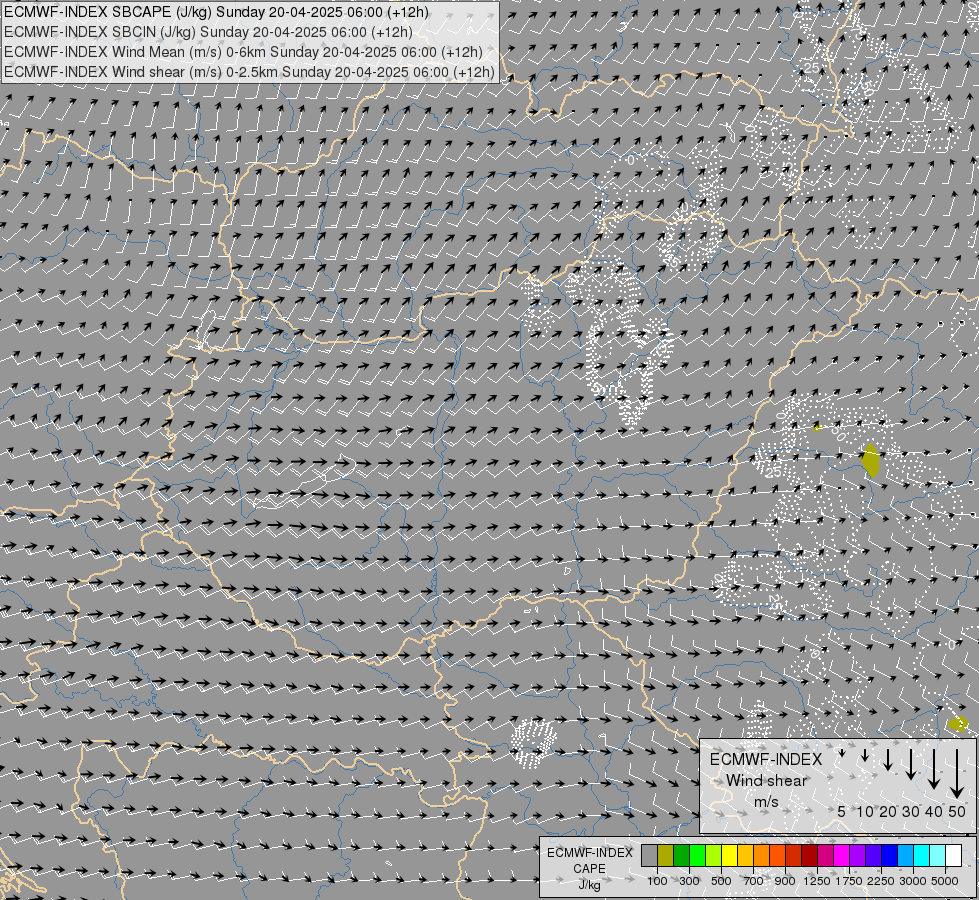Click the Wind shear 0-2.5km title line
Screen dimensions: 979x900
(x=249, y=72)
